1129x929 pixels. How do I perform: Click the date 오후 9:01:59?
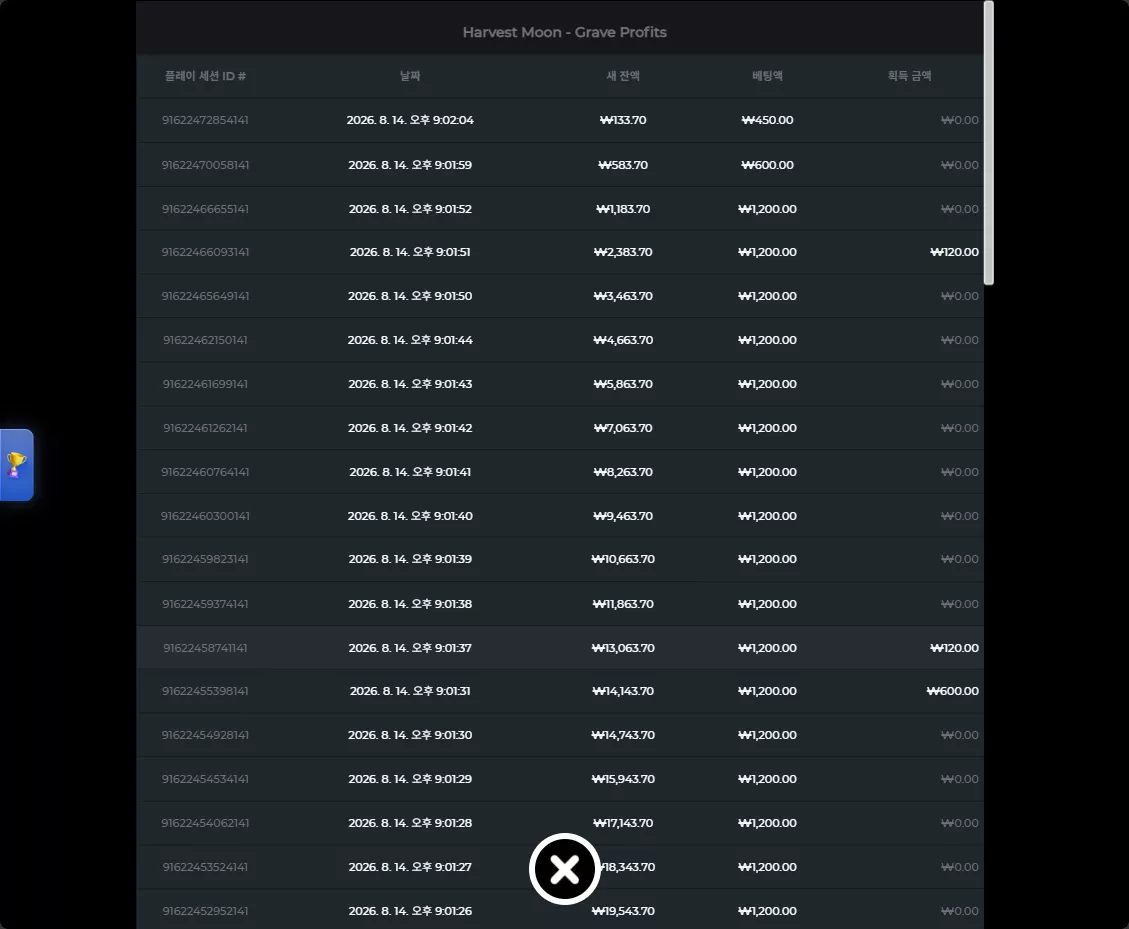pyautogui.click(x=410, y=165)
